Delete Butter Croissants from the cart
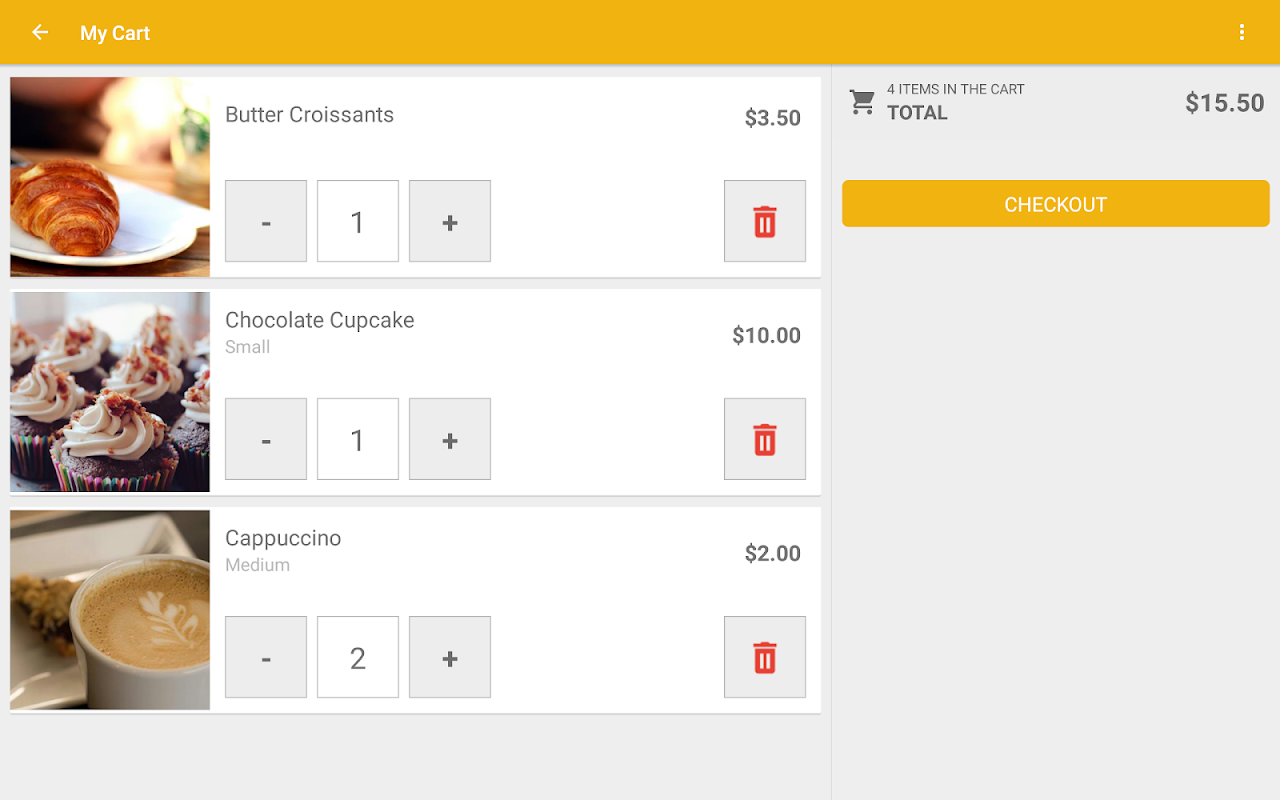The height and width of the screenshot is (800, 1280). (x=764, y=221)
